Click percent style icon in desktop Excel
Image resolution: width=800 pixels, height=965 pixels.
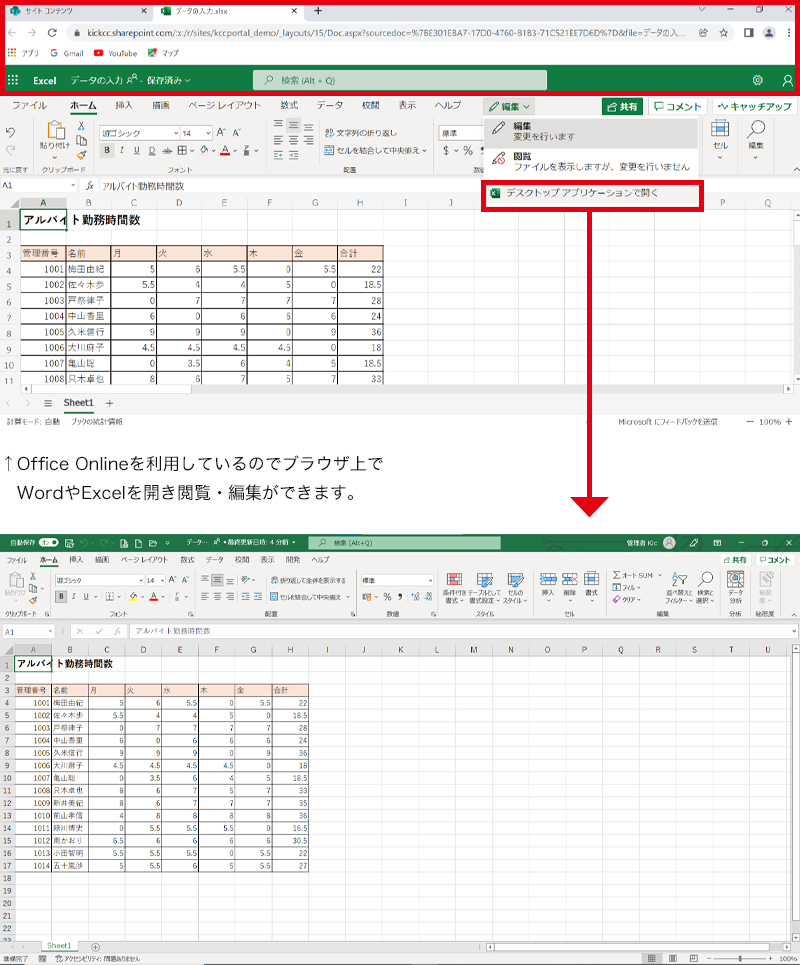click(387, 596)
